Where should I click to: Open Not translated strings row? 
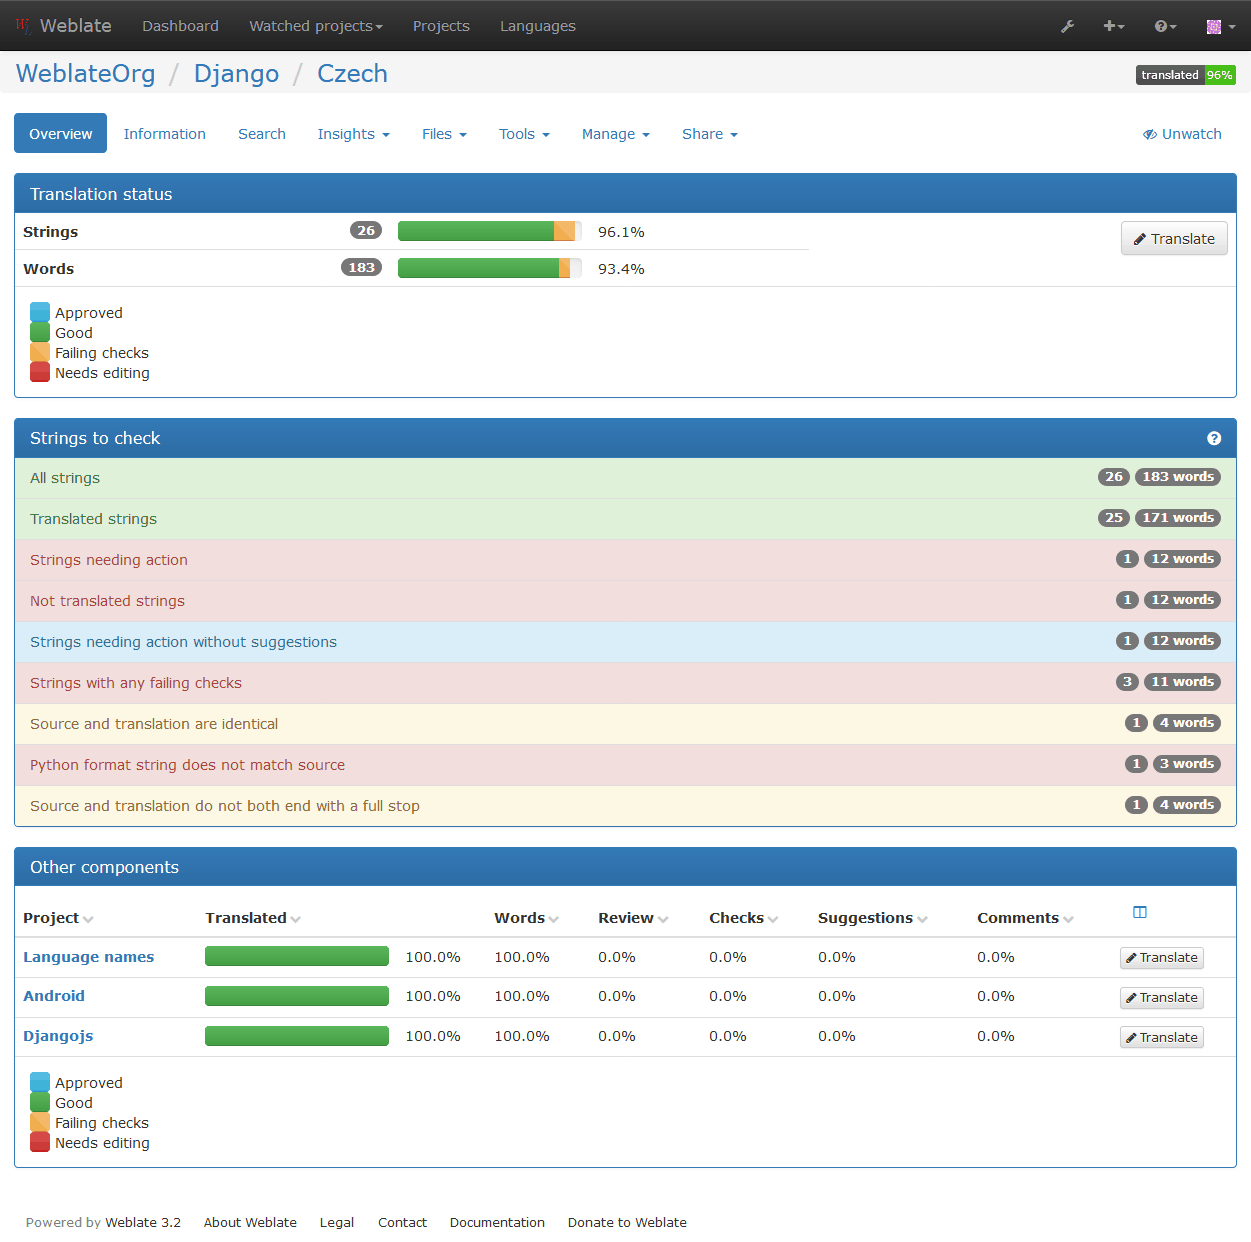[625, 601]
